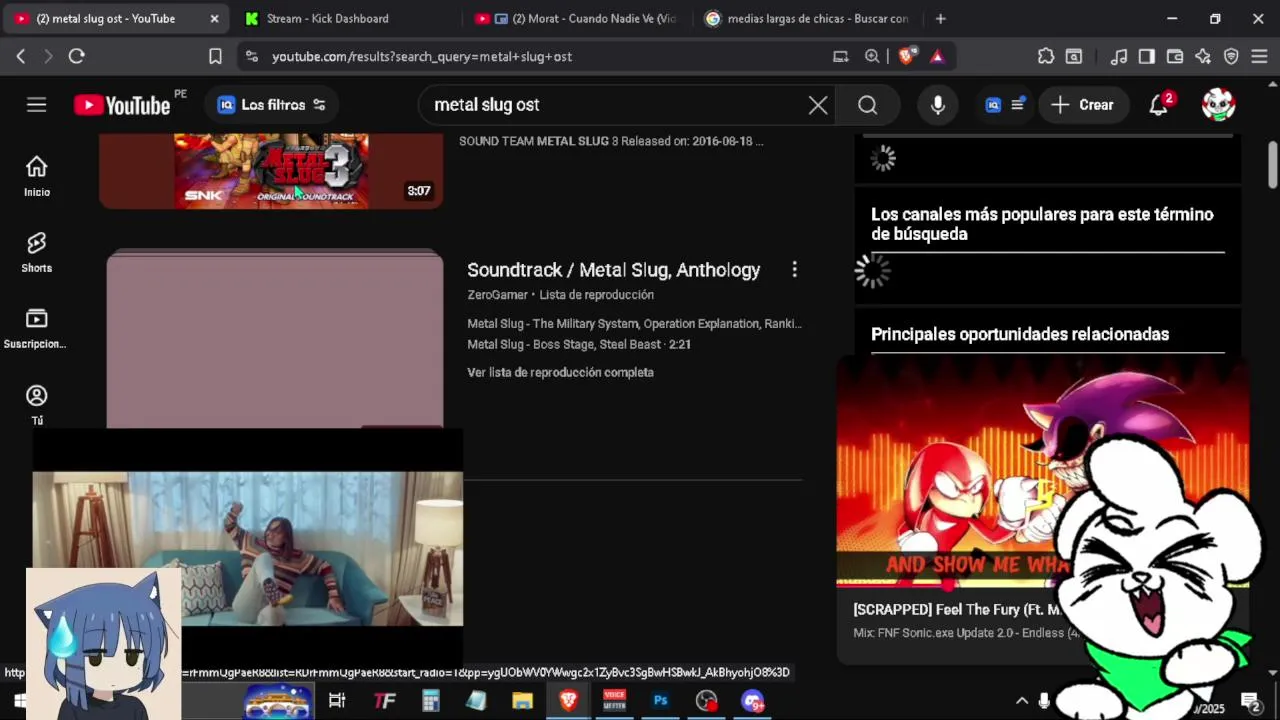This screenshot has width=1280, height=720.
Task: Open Photoshop from the taskbar
Action: tap(660, 701)
